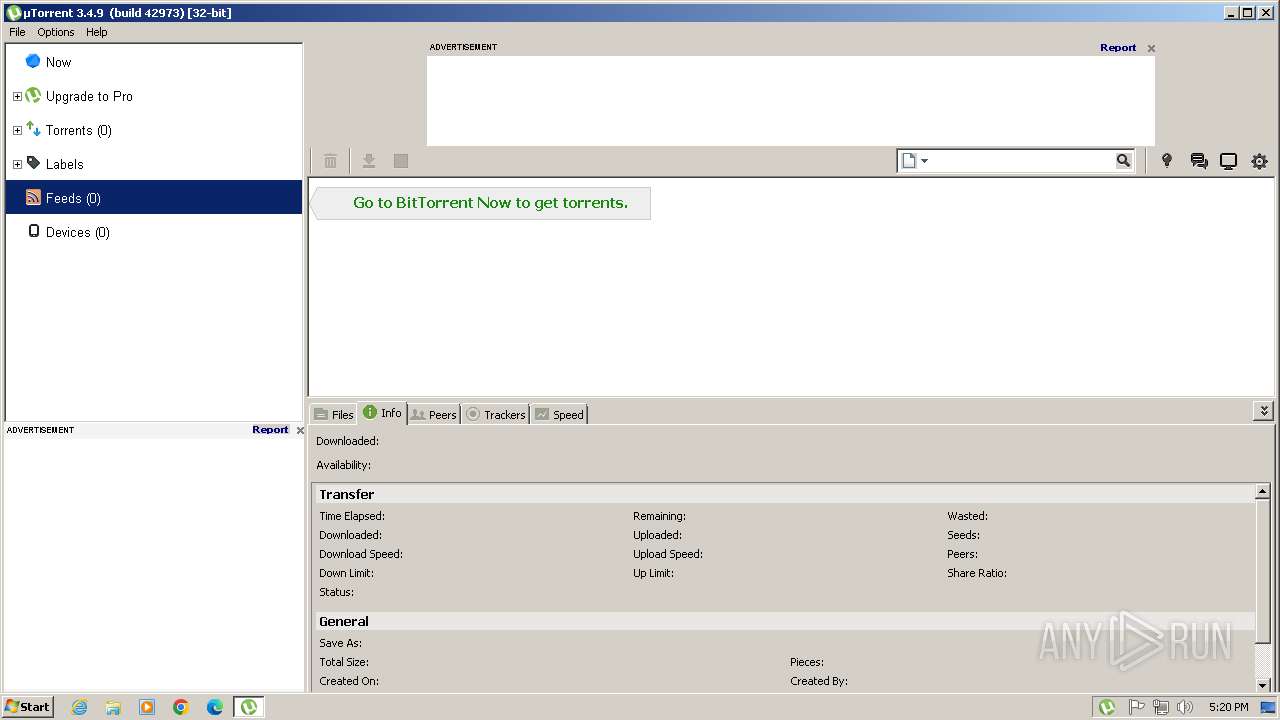Viewport: 1280px width, 720px height.
Task: Click the uTorrent taskbar button
Action: coord(249,707)
